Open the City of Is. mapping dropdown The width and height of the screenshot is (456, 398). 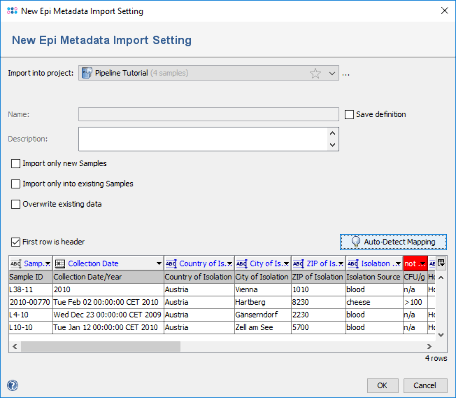coord(286,264)
